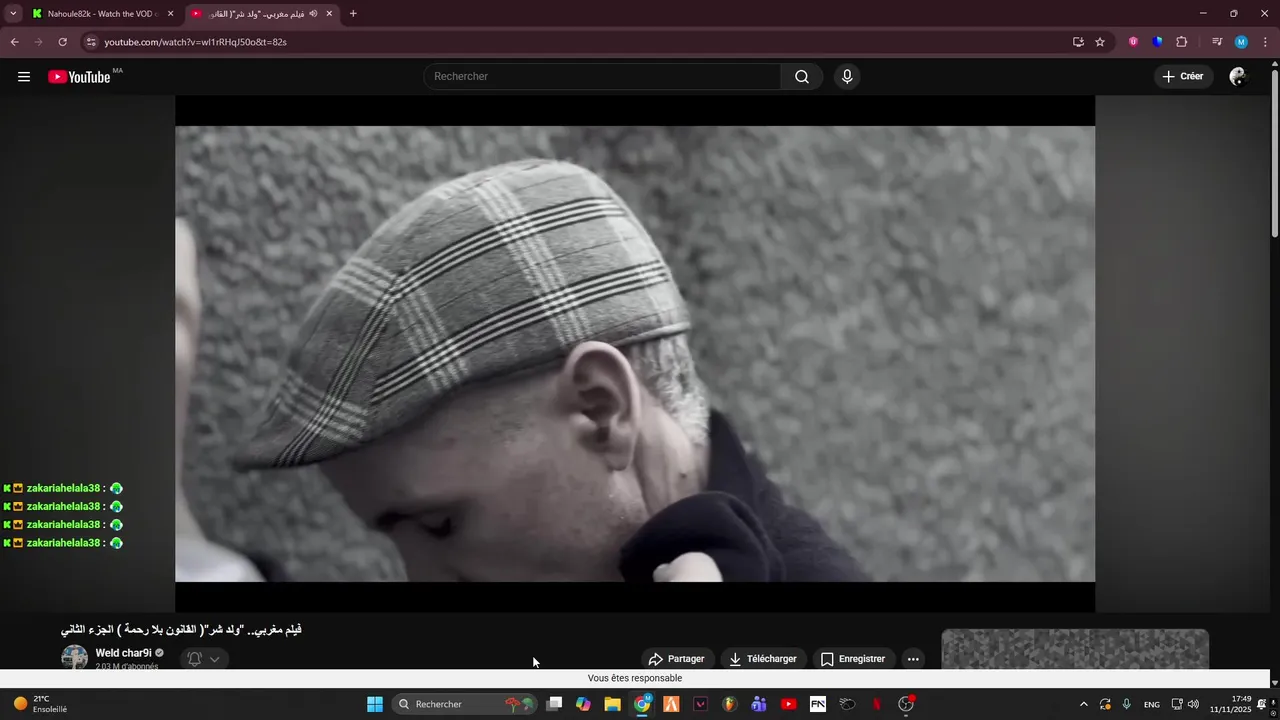
Task: Select the YouTube film tab
Action: 262,14
